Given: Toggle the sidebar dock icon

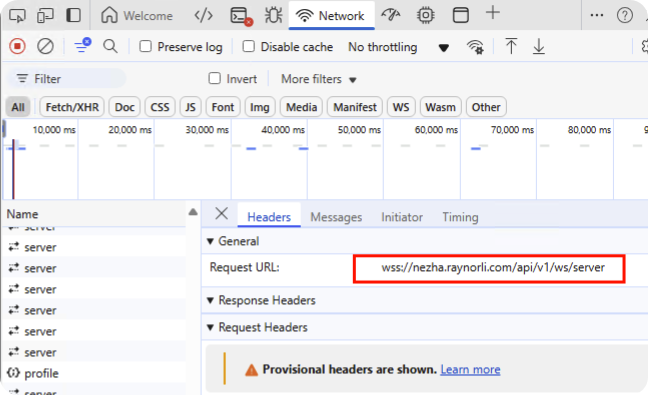Looking at the screenshot, I should 74,15.
